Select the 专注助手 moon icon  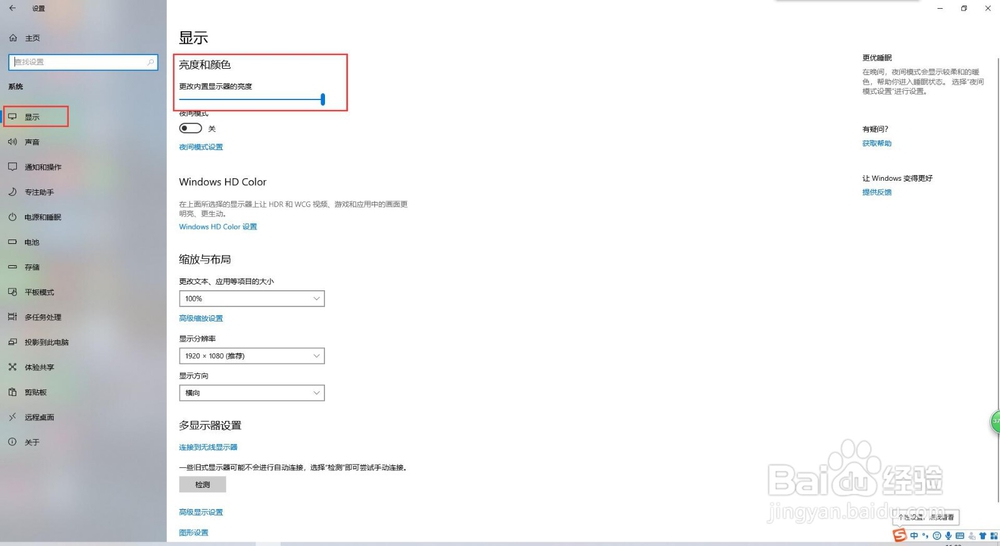click(12, 191)
